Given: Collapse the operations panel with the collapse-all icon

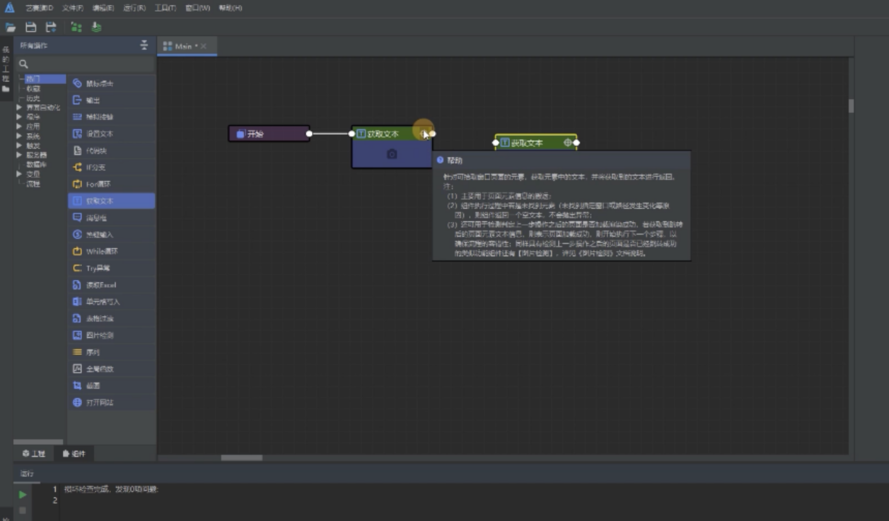Looking at the screenshot, I should (144, 45).
